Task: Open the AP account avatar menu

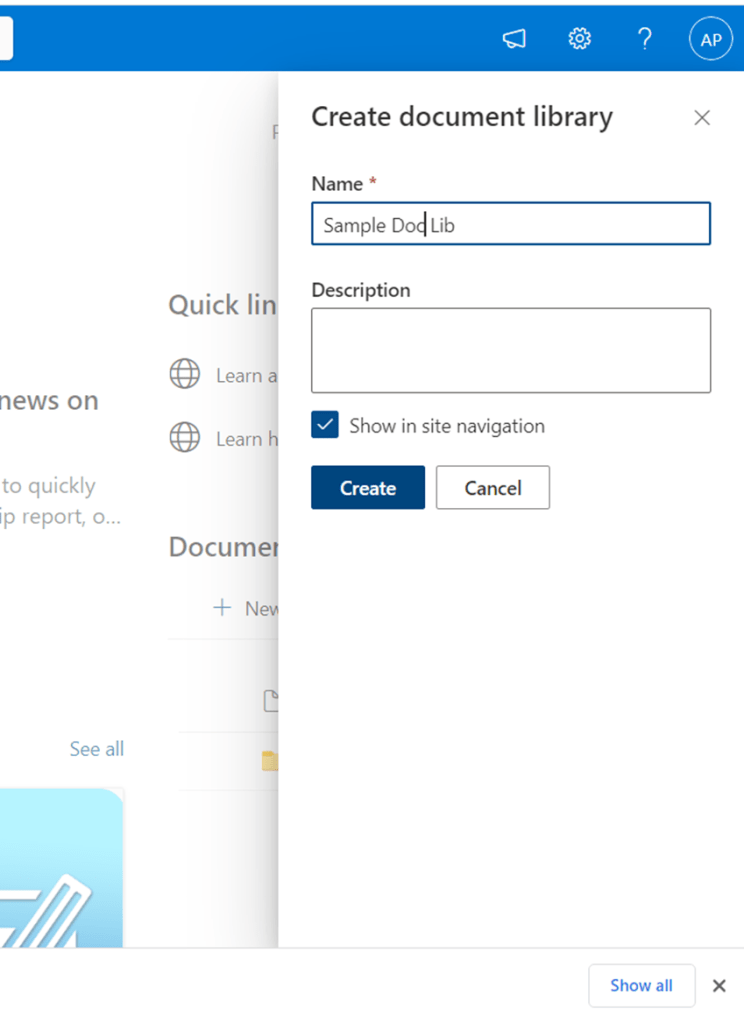Action: pyautogui.click(x=710, y=40)
